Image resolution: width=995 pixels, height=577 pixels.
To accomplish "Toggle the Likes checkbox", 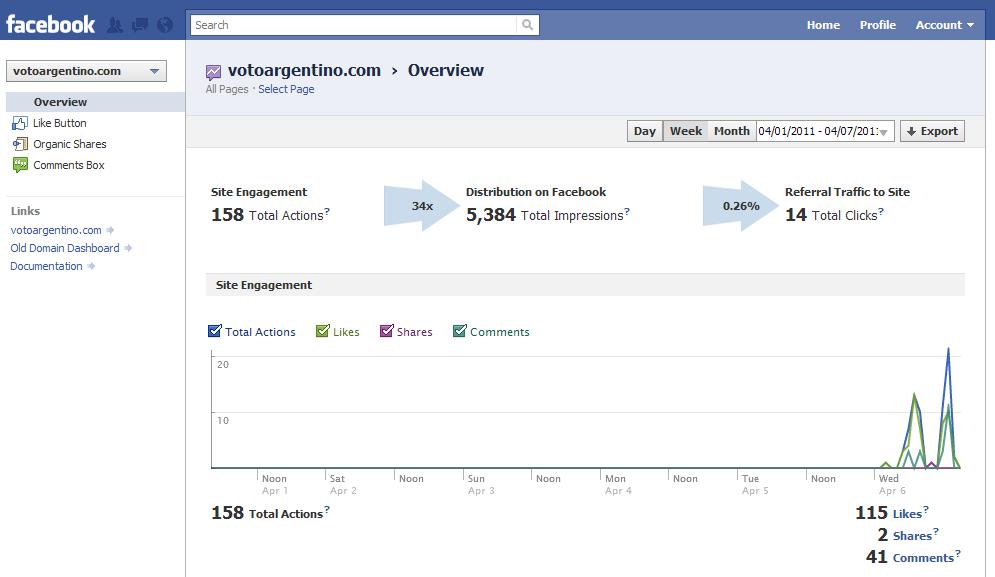I will click(322, 331).
